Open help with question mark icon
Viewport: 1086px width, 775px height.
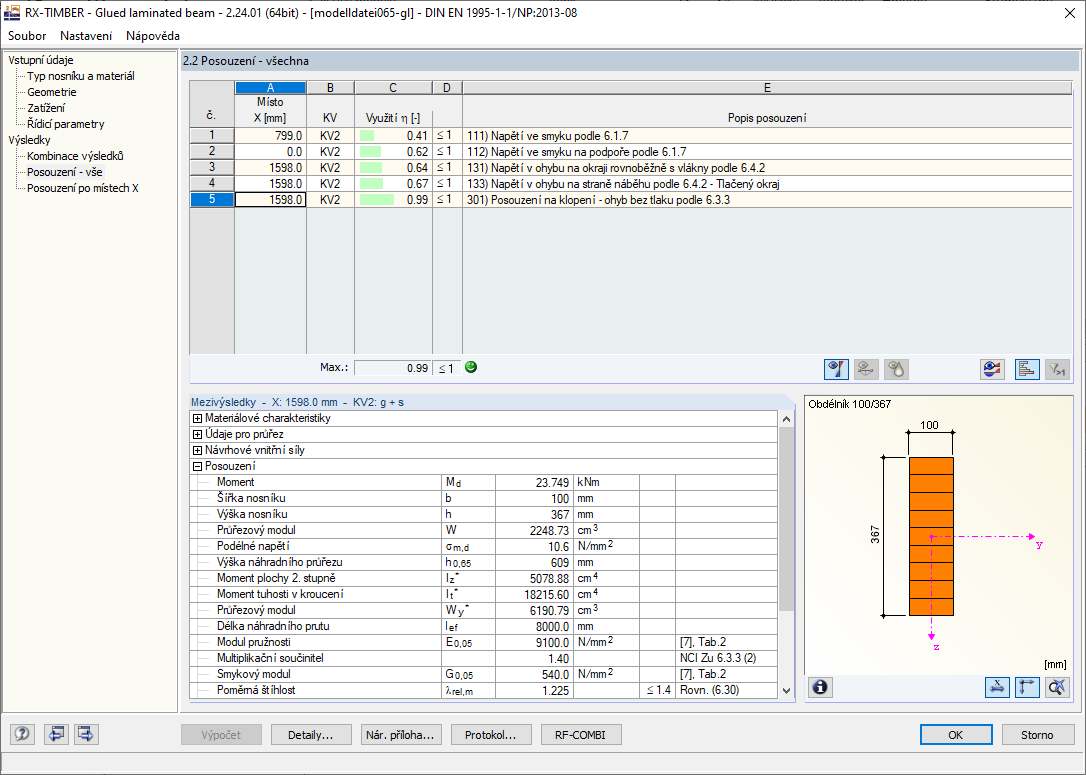[22, 734]
